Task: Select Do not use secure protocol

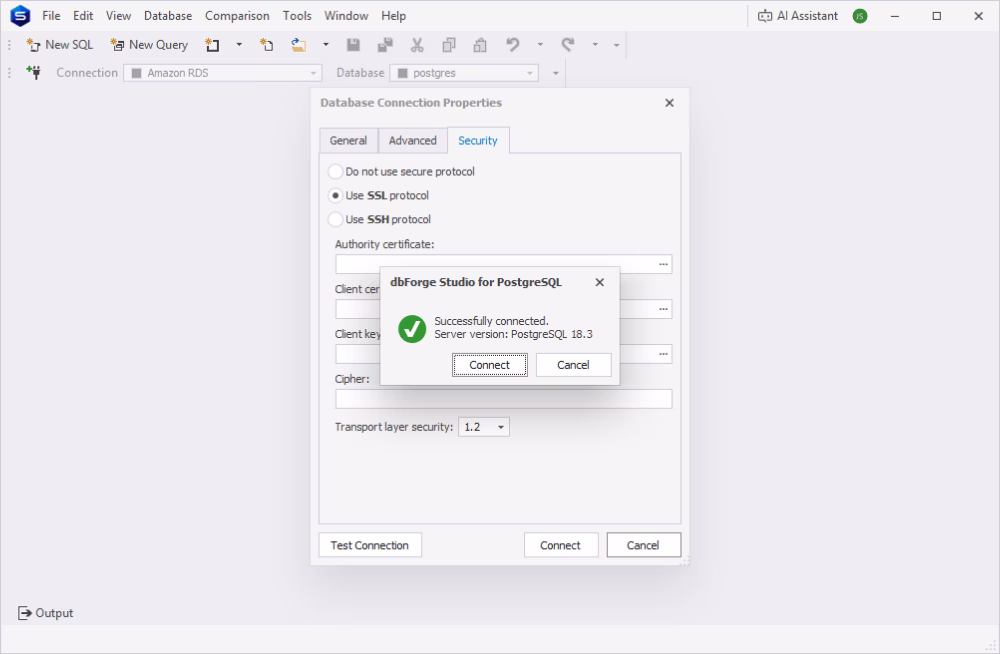Action: point(335,172)
